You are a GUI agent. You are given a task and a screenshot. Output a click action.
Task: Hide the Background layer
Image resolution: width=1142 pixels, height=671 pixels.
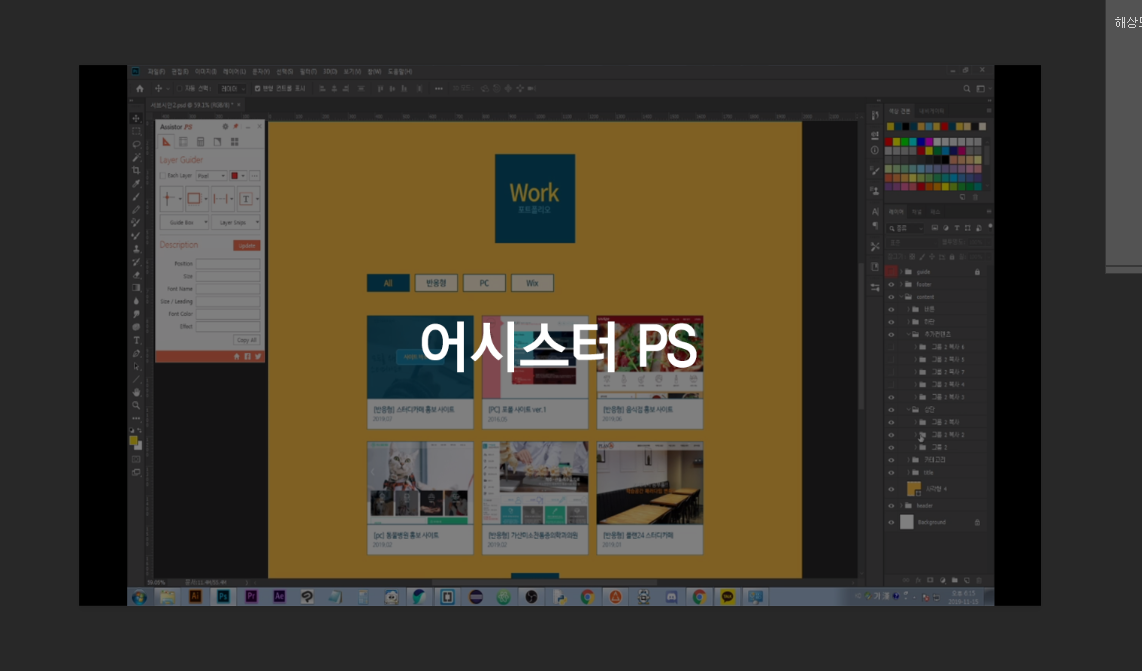tap(891, 522)
